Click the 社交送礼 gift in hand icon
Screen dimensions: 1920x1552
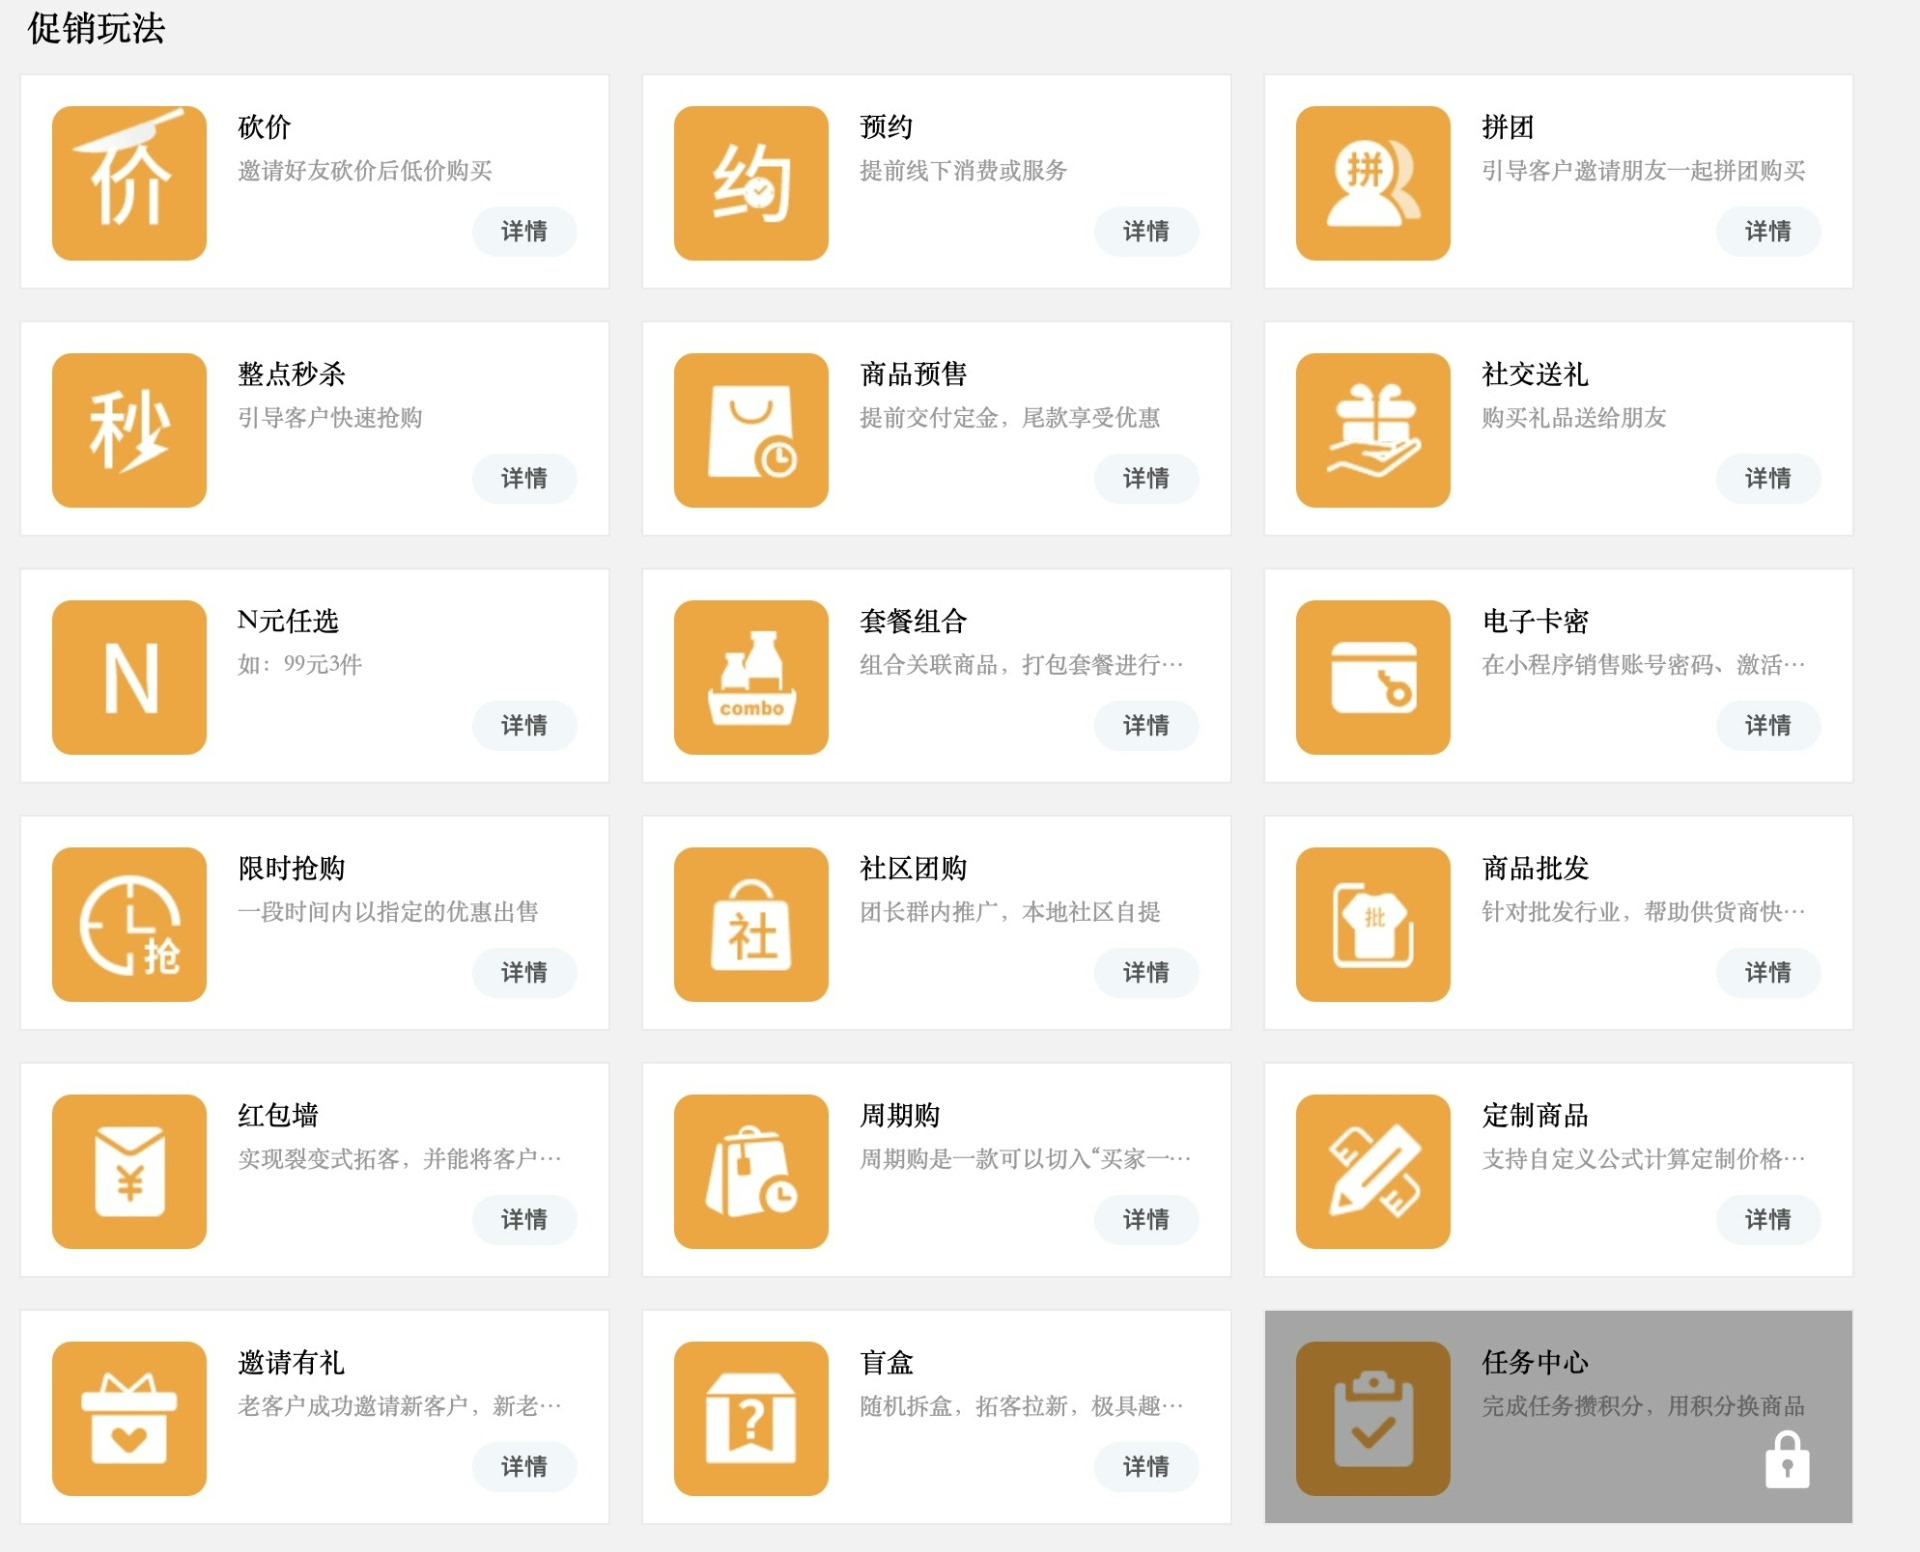tap(1373, 430)
